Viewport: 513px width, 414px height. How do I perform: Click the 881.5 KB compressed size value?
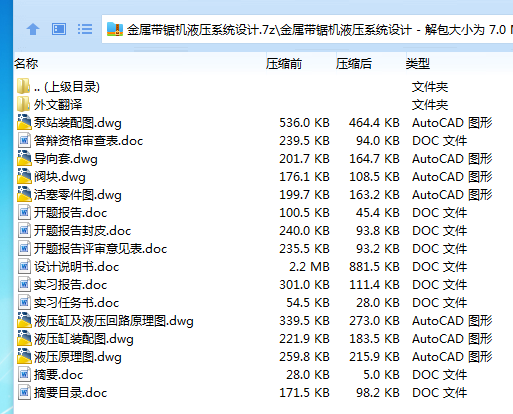(374, 267)
